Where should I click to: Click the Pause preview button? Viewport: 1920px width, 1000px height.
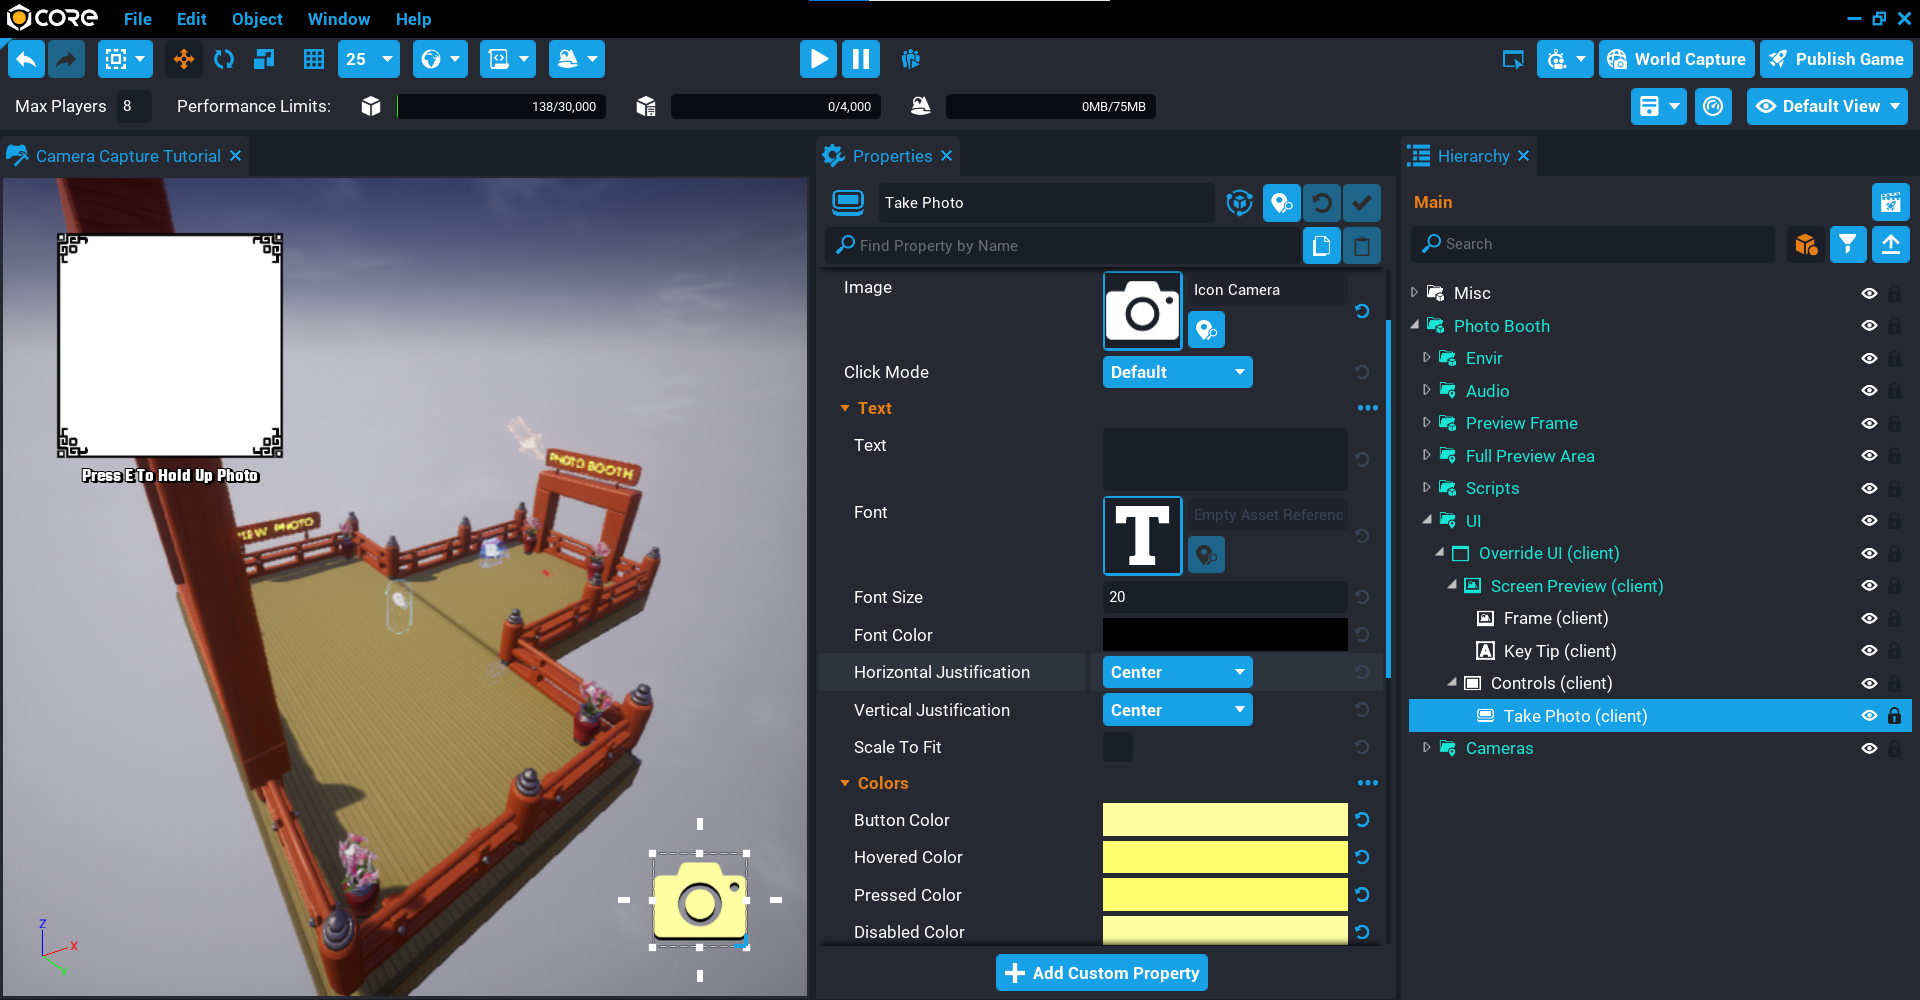click(x=860, y=59)
